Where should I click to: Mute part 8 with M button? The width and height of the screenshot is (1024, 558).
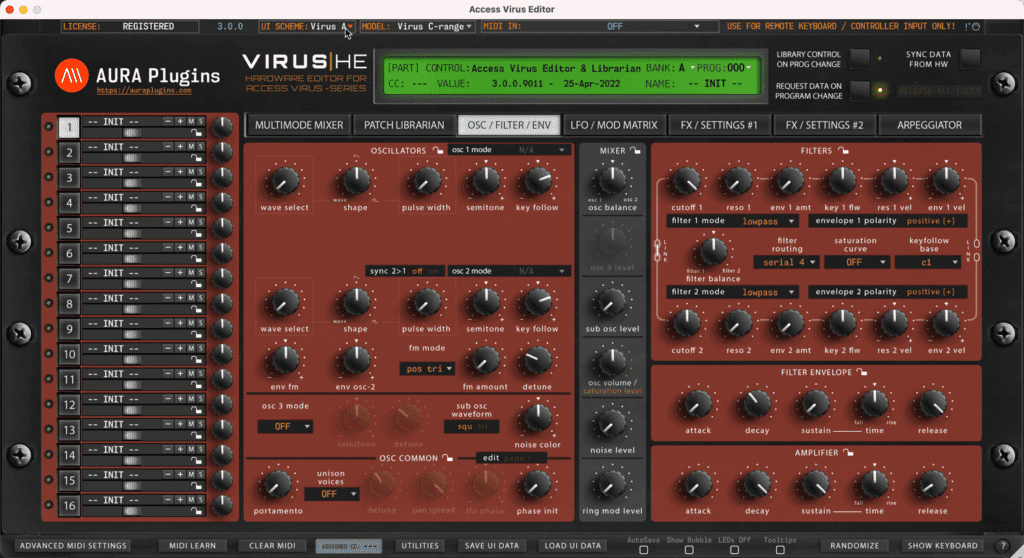pos(191,298)
